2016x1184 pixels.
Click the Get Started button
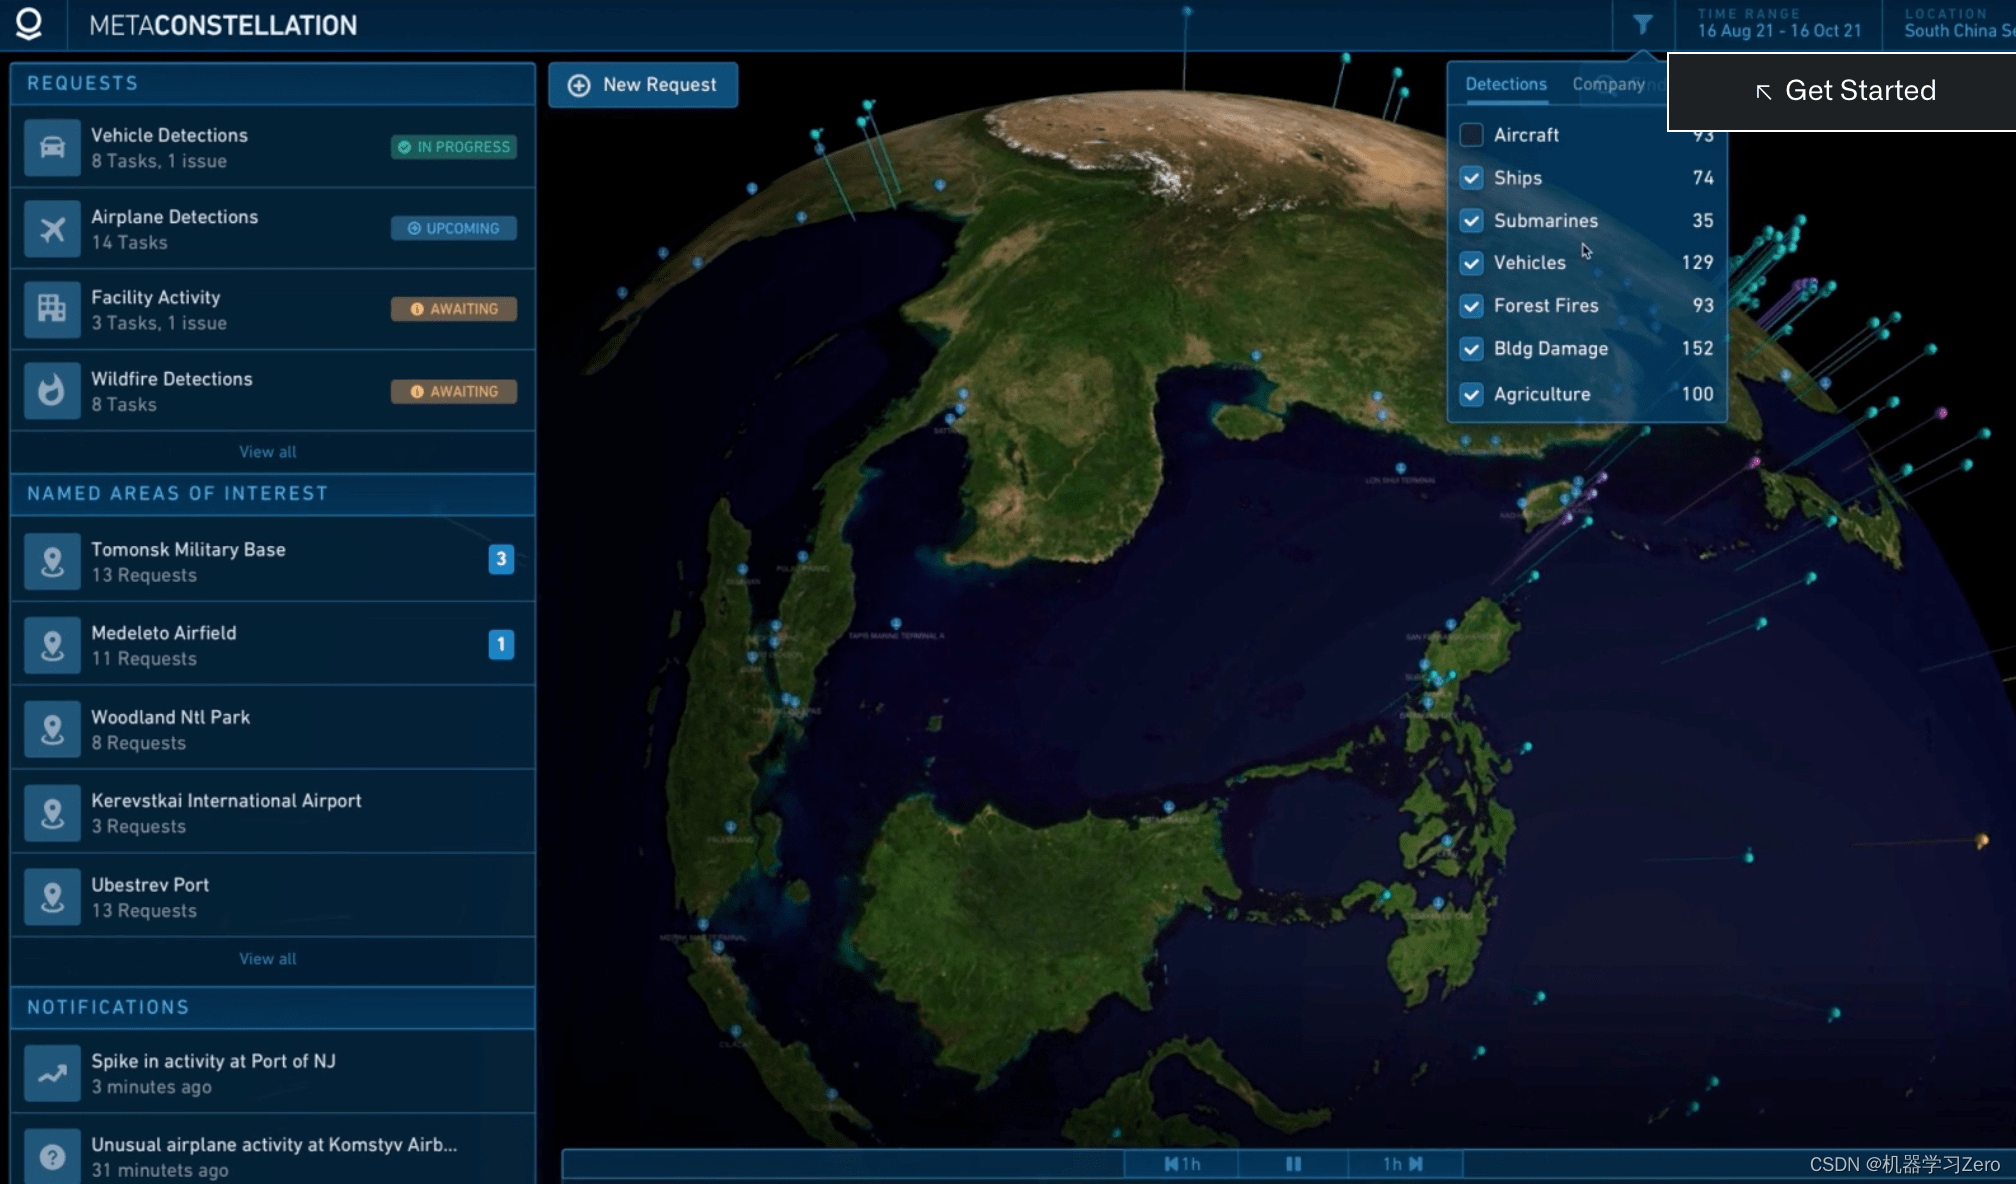1843,91
